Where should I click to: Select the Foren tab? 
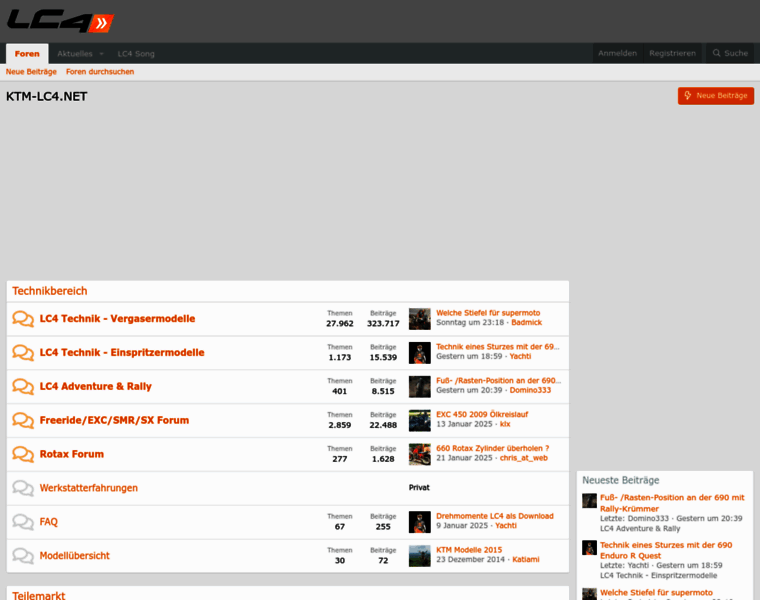(27, 53)
